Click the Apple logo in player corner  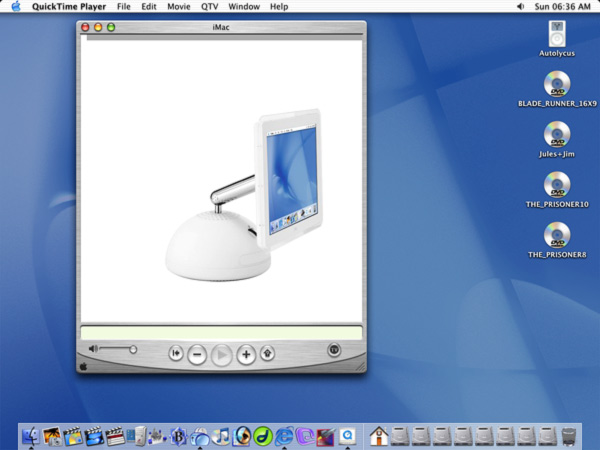point(83,367)
